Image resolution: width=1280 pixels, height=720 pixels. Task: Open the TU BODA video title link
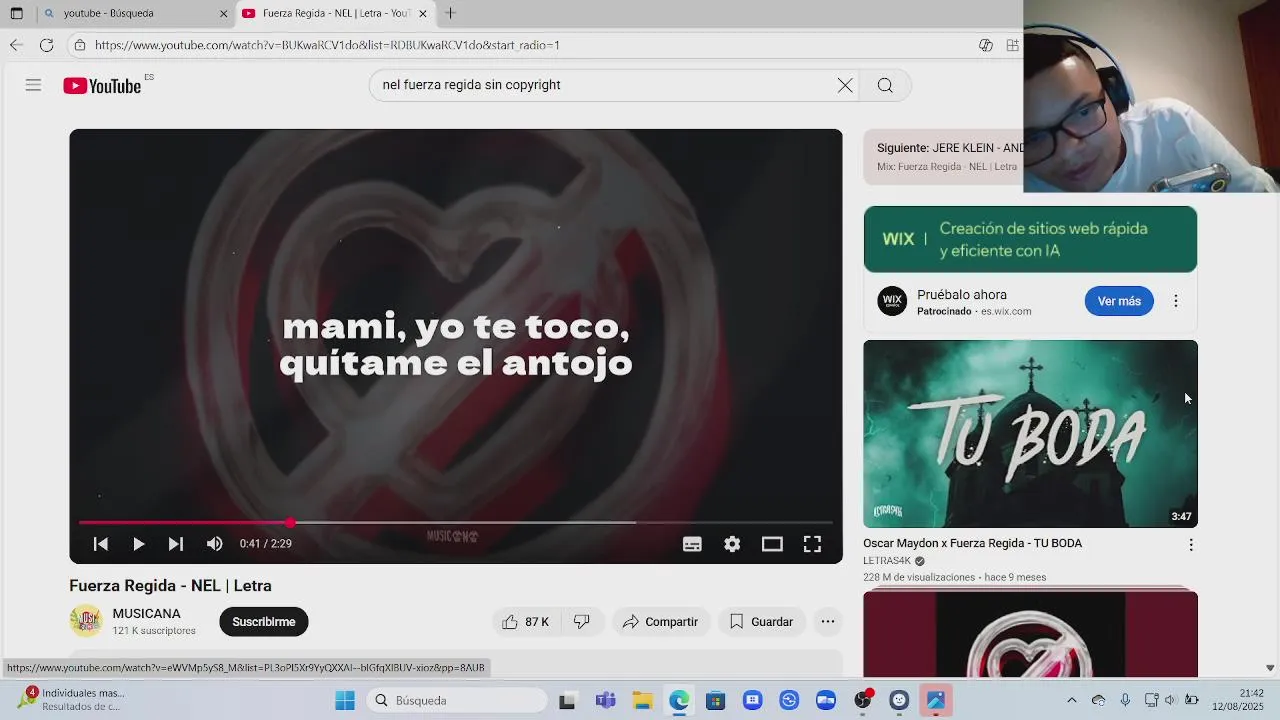pyautogui.click(x=972, y=543)
